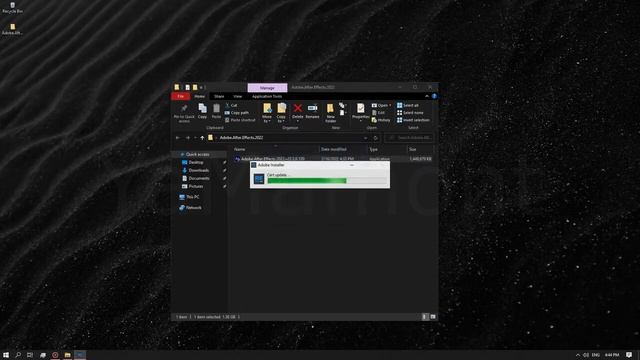Select This PC in navigation pane
Screen dimensions: 640x360
pos(192,197)
